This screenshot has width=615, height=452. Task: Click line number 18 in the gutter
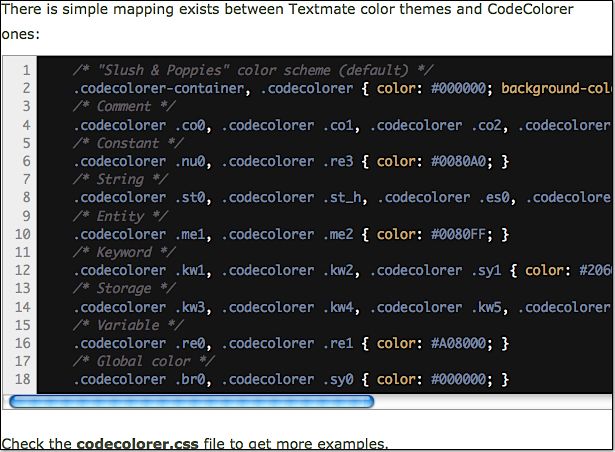[x=23, y=379]
